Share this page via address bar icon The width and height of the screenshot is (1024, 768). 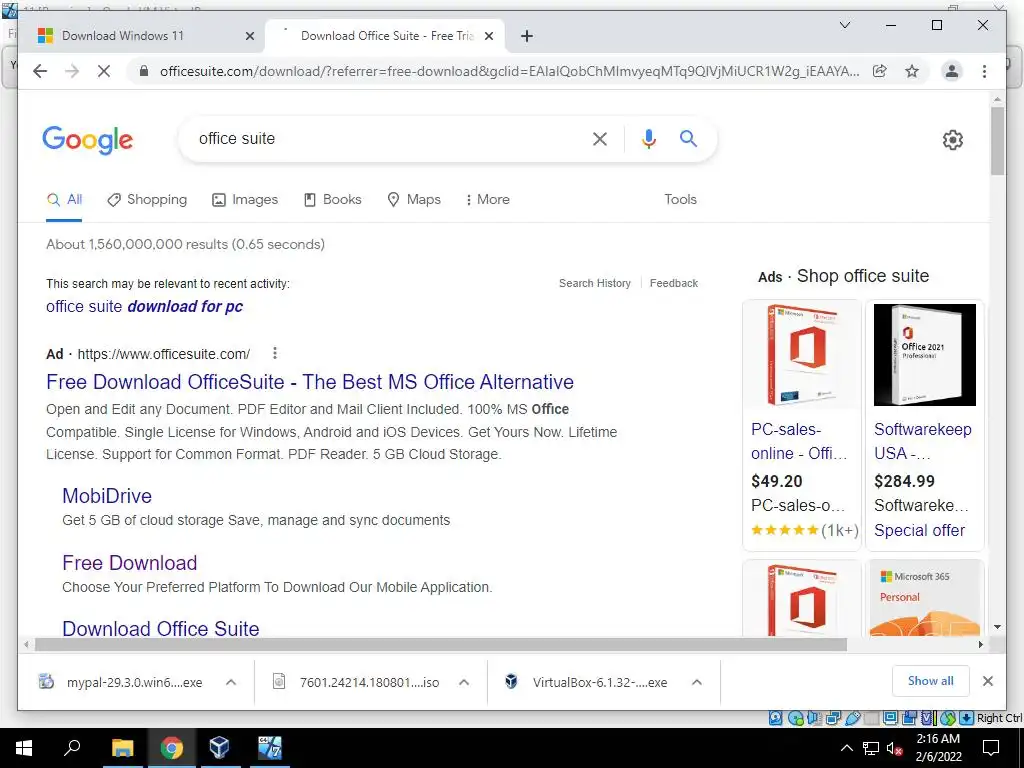(880, 71)
